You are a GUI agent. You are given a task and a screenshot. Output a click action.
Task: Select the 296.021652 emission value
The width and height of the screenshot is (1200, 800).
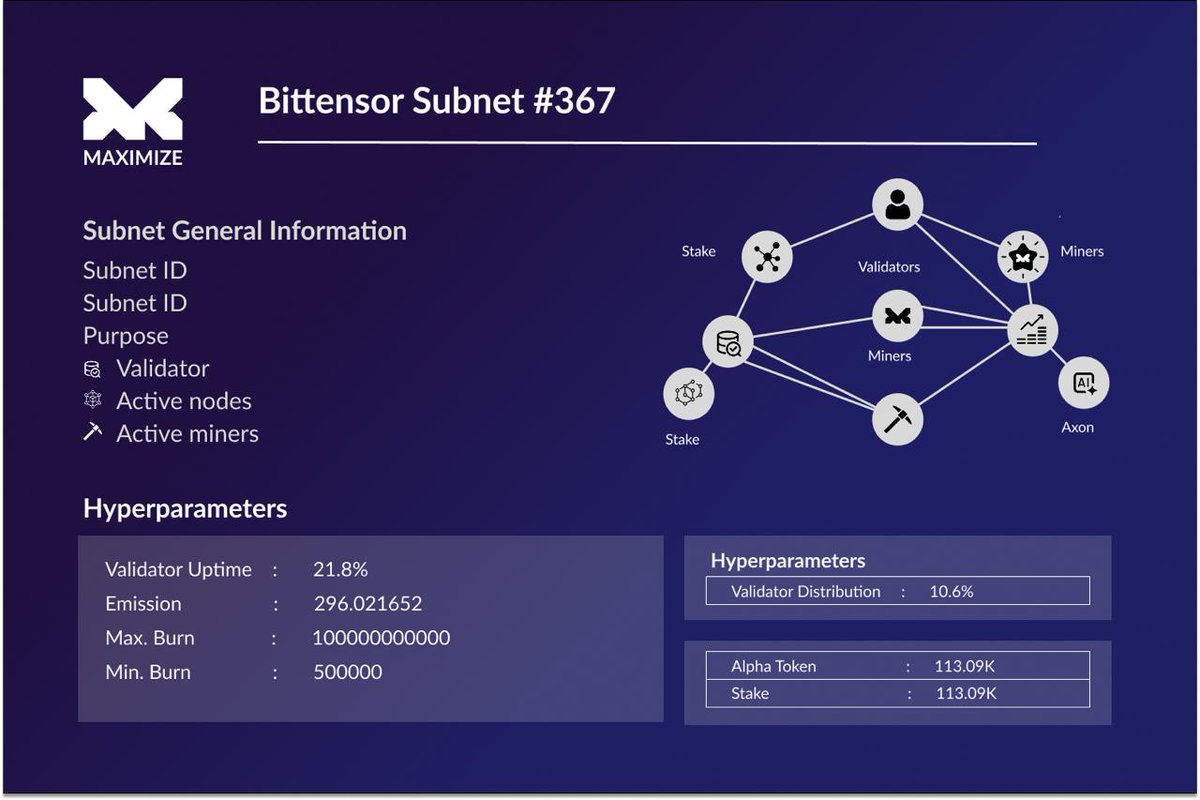[x=368, y=604]
